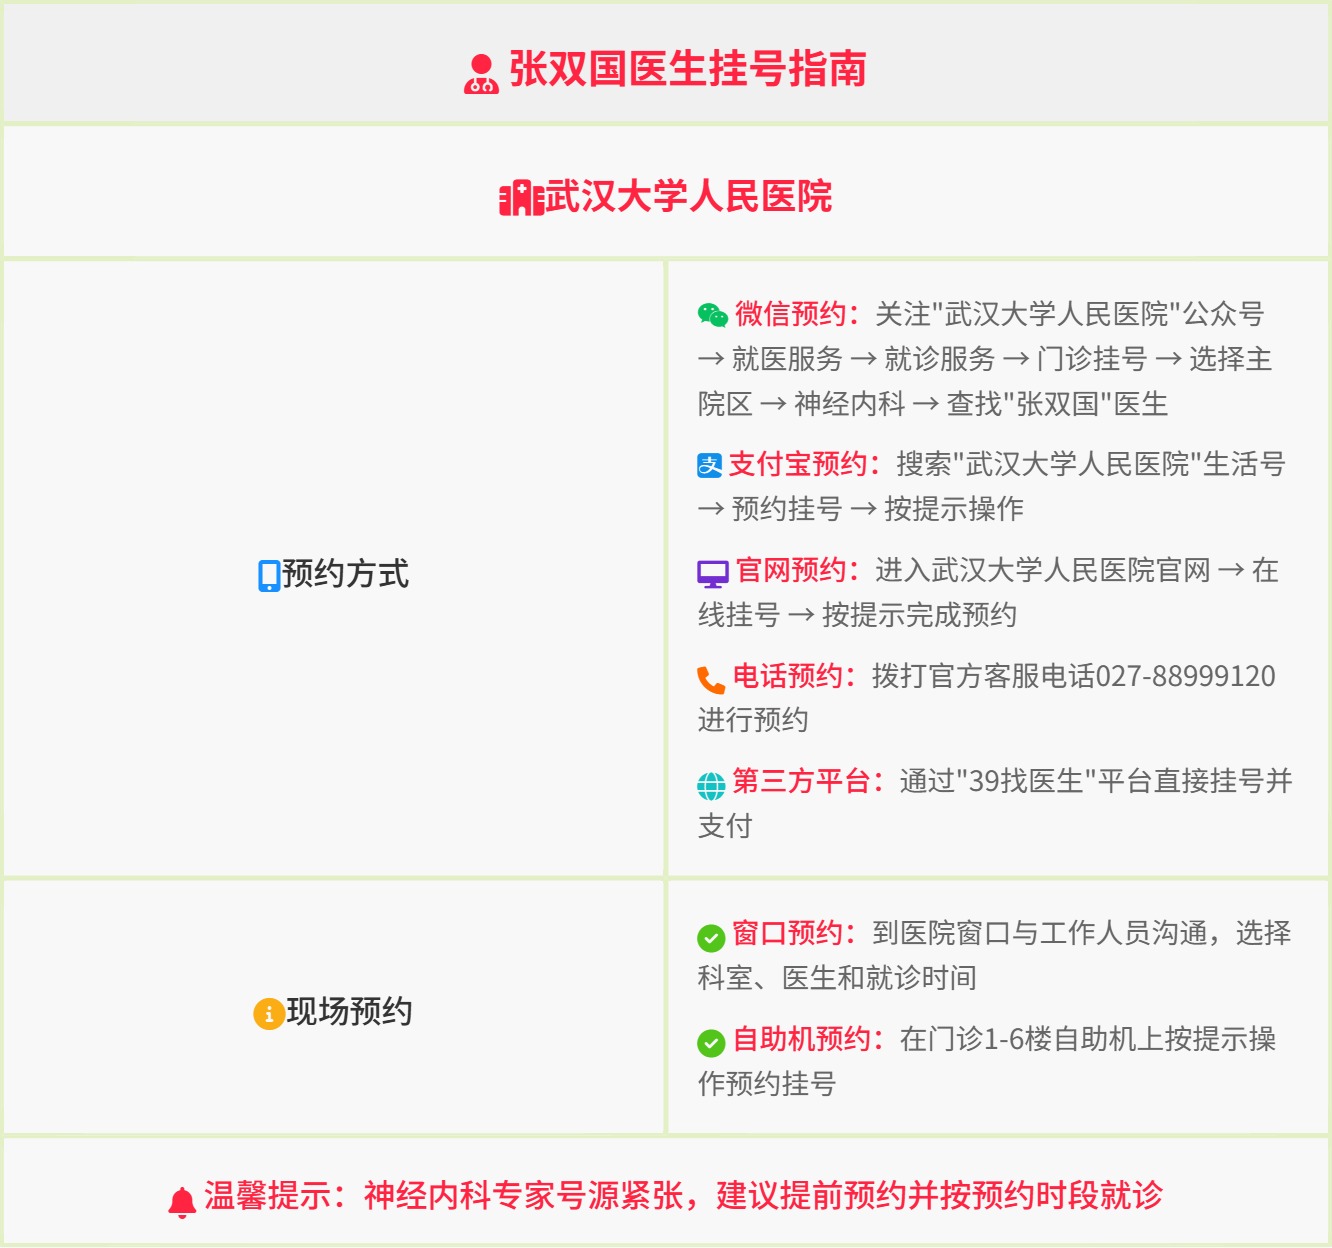The height and width of the screenshot is (1248, 1332).
Task: Click the green checkmark beside 自助机预约
Action: click(711, 1044)
